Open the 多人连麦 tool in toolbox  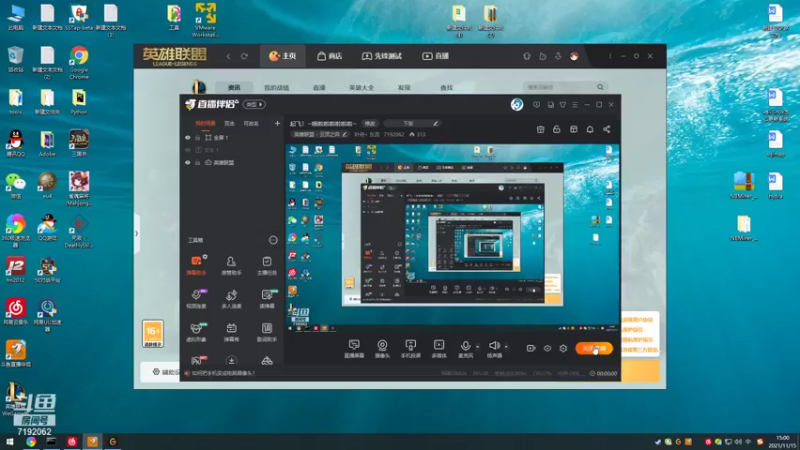231,299
